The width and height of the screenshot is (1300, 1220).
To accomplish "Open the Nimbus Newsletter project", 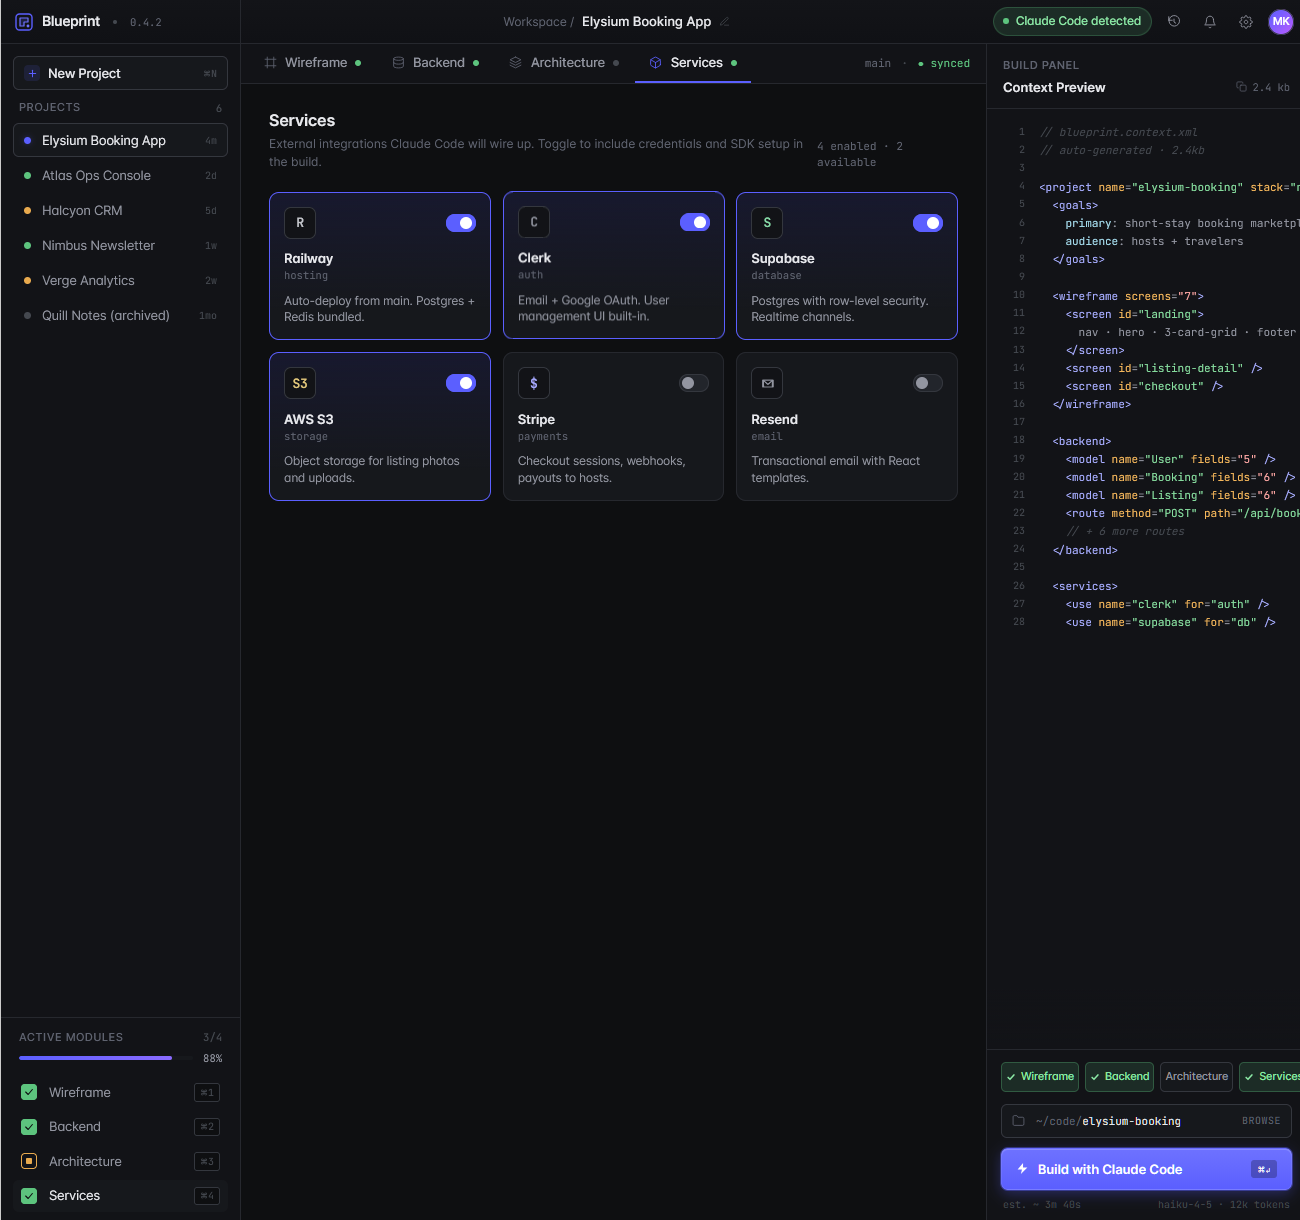I will tap(120, 246).
